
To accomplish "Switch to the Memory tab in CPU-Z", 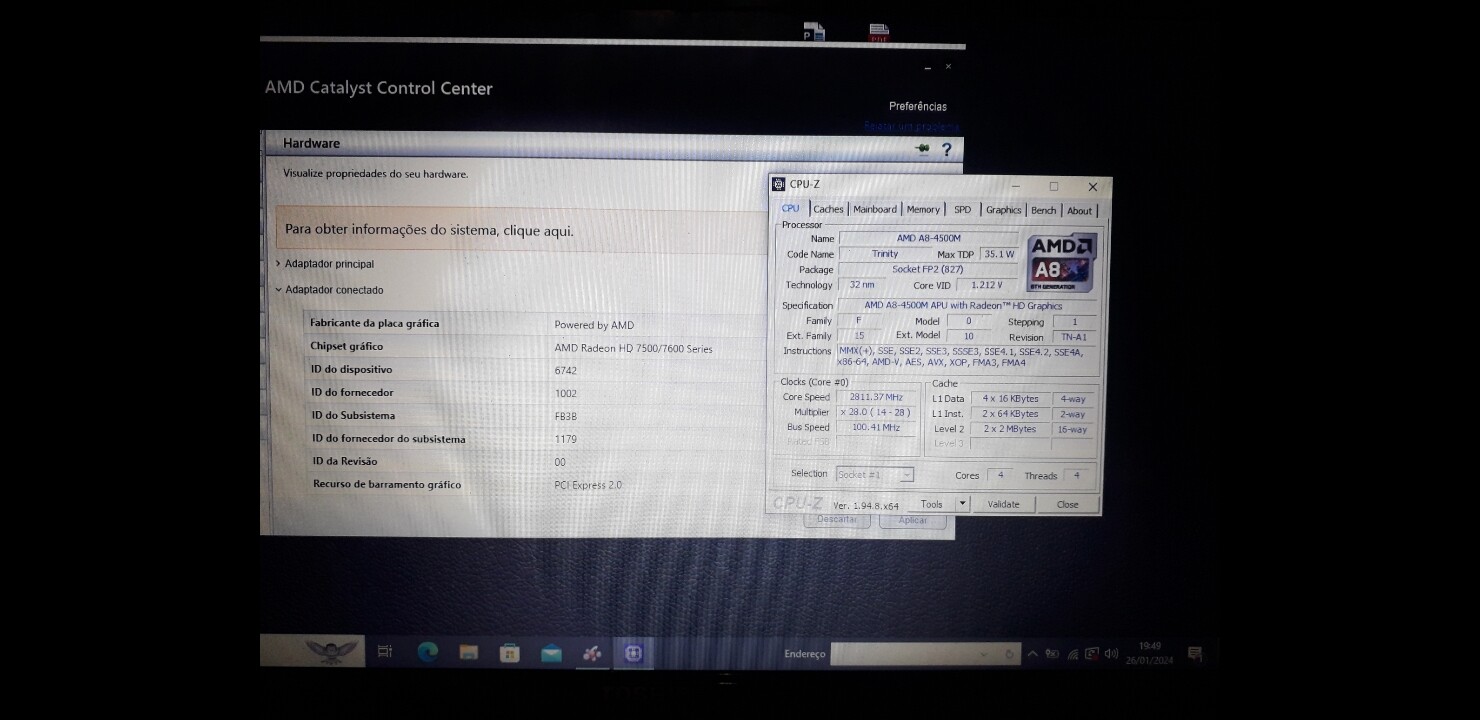I will (x=923, y=210).
